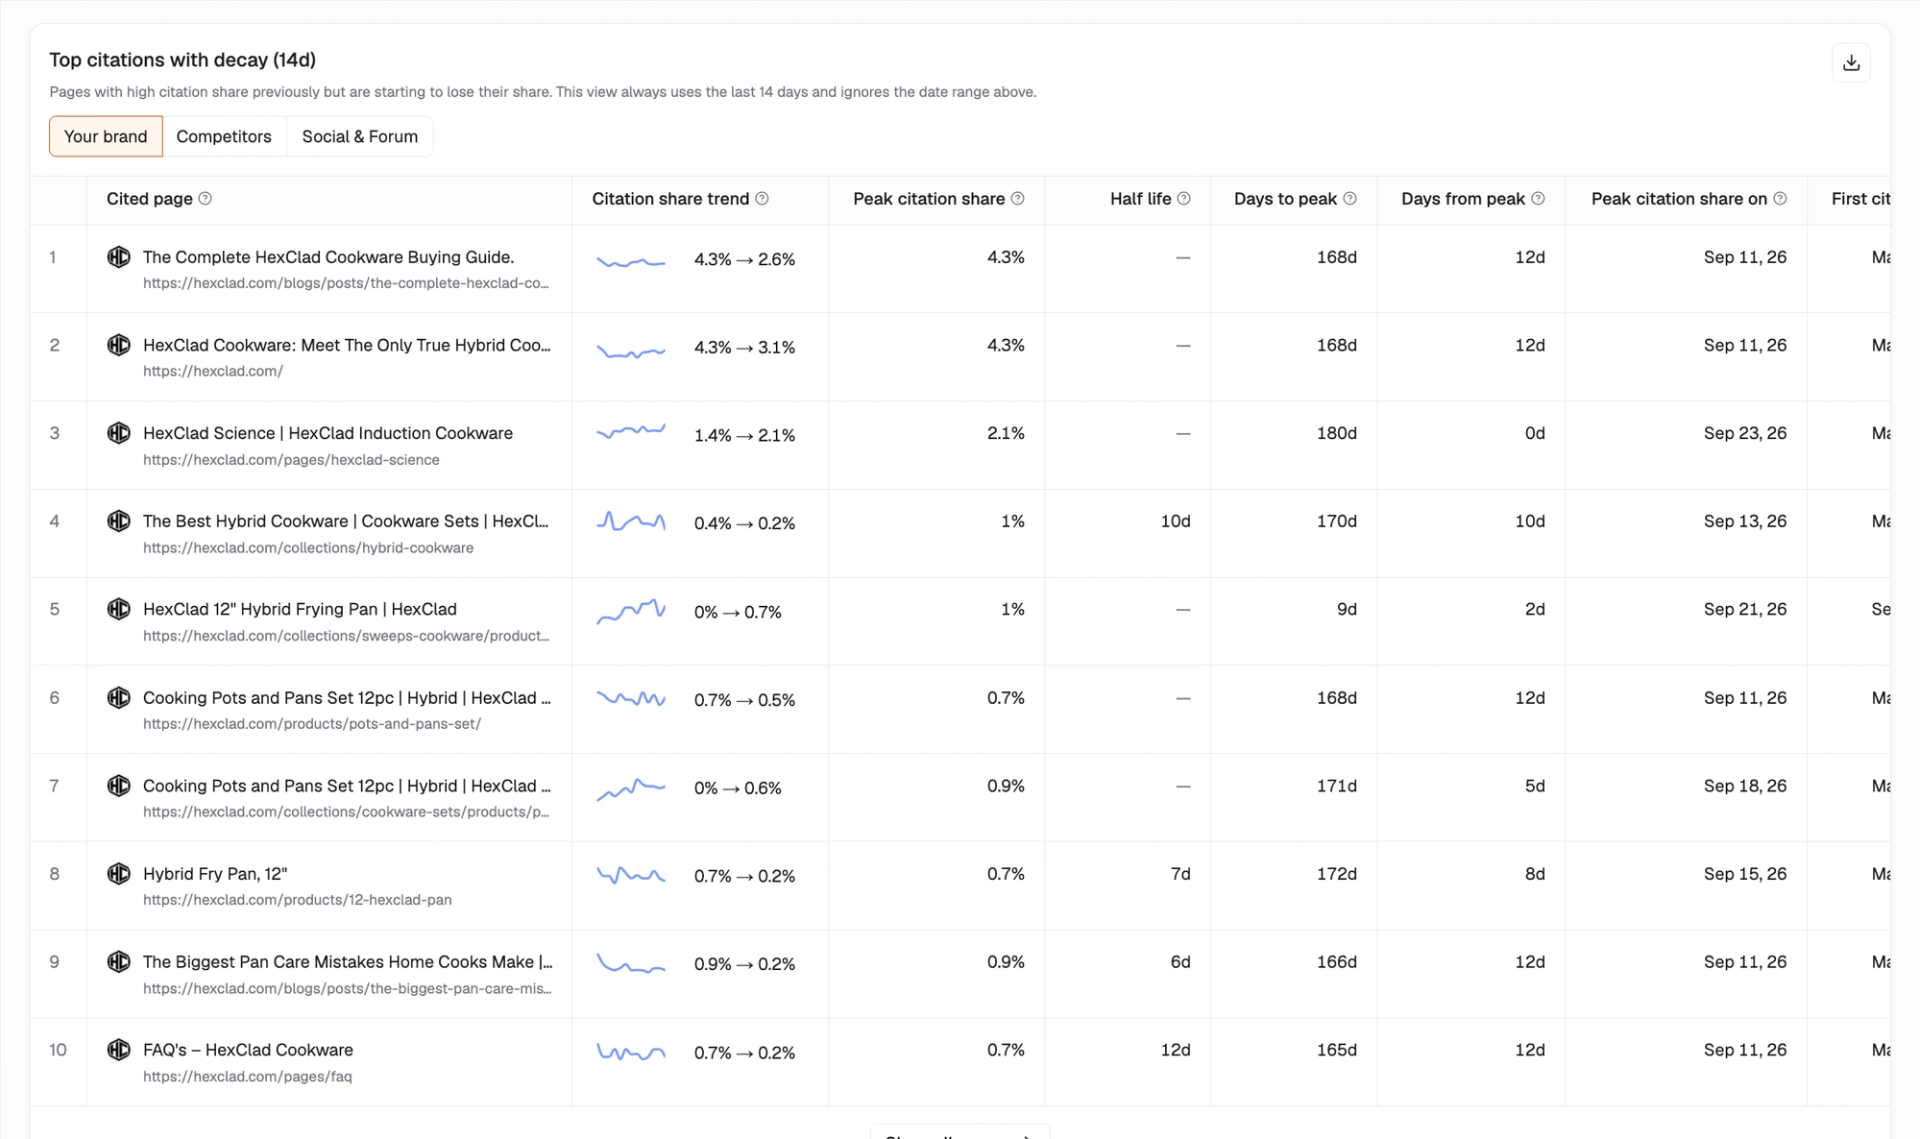Image resolution: width=1920 pixels, height=1139 pixels.
Task: Click URL hexclad.com/products/pots-and-pans-set/
Action: pos(312,724)
